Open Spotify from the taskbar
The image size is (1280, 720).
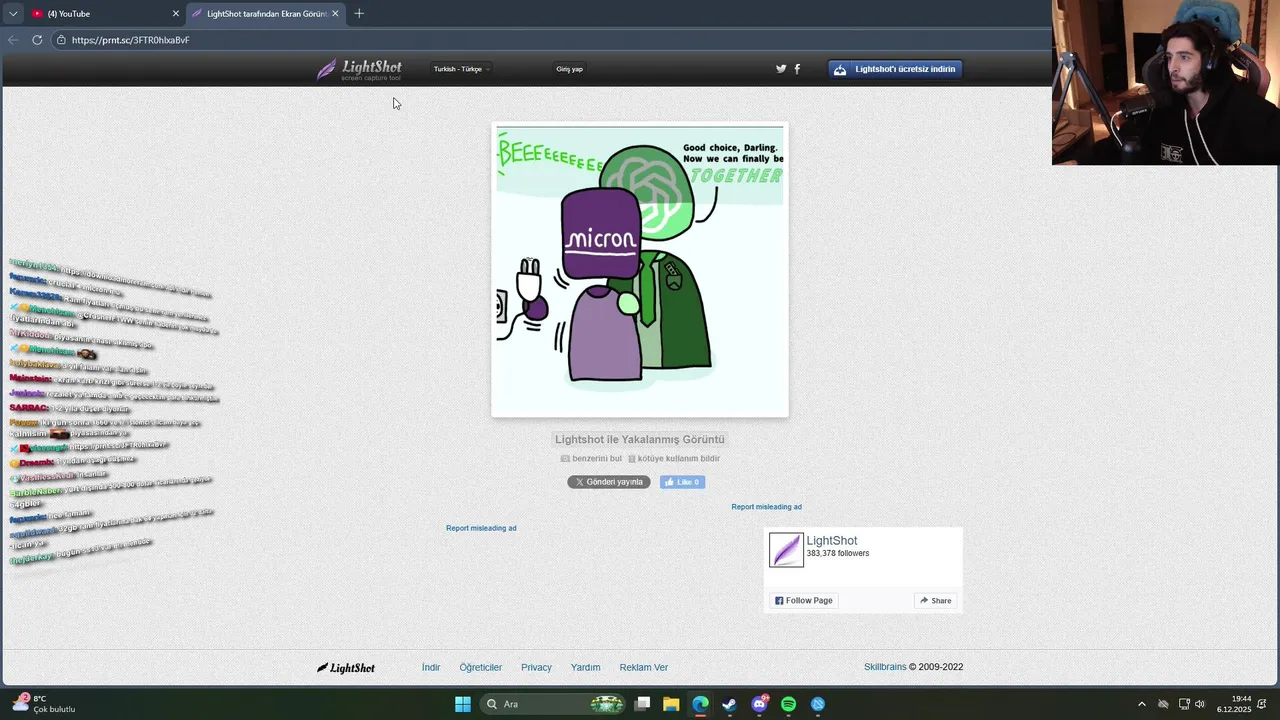tap(788, 704)
